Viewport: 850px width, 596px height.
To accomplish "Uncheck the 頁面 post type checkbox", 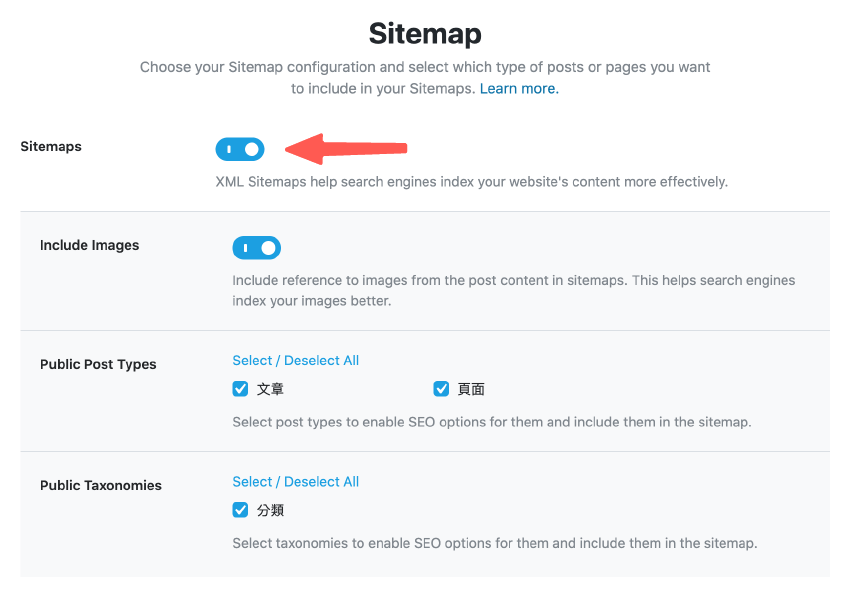I will click(x=441, y=389).
